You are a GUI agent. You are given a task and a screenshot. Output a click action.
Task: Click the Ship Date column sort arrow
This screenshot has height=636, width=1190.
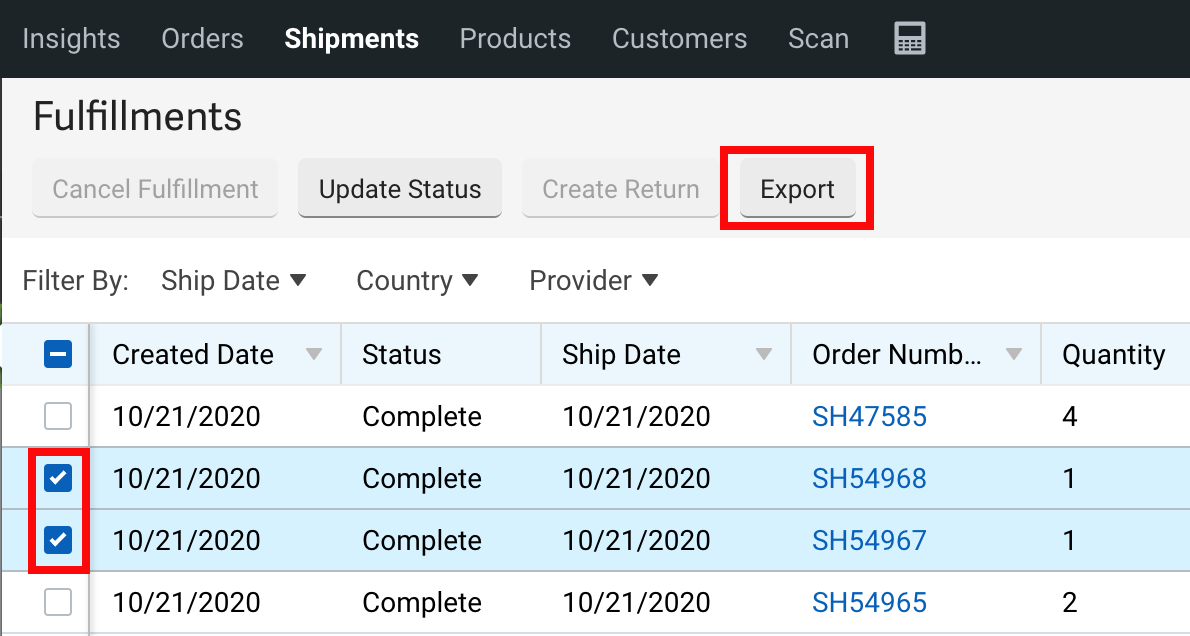pyautogui.click(x=764, y=355)
